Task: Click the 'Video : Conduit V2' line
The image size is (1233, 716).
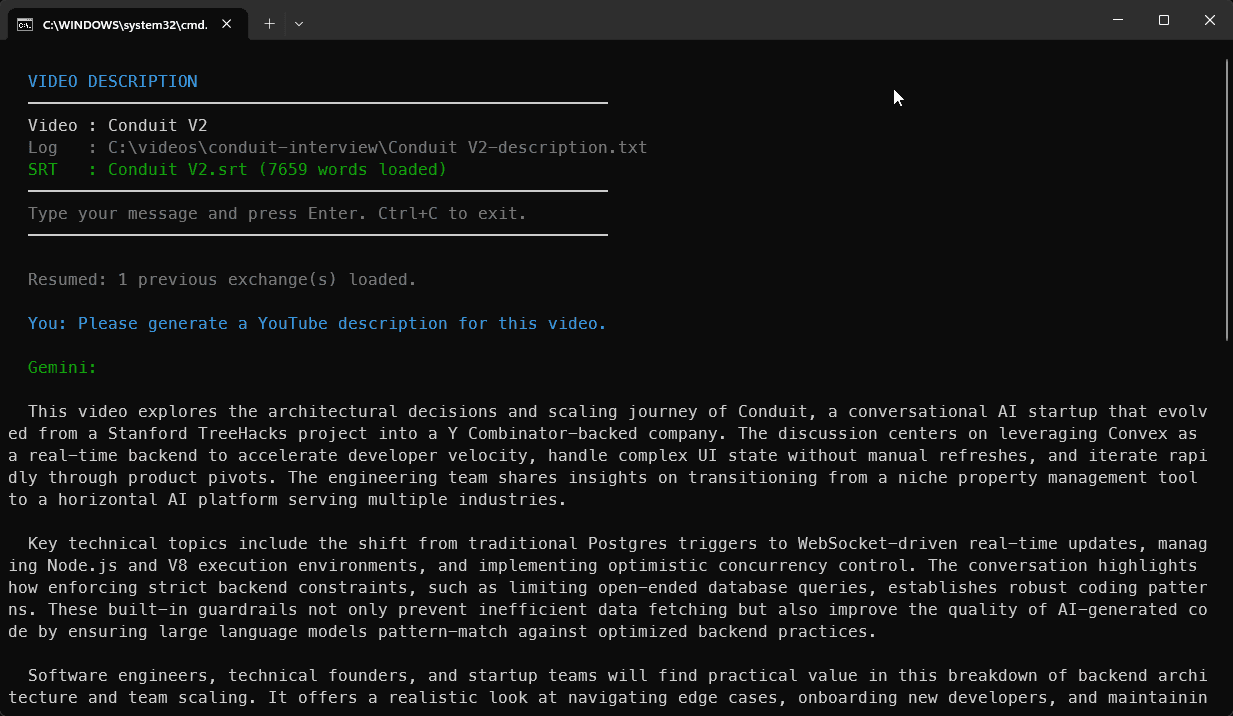Action: click(x=113, y=125)
